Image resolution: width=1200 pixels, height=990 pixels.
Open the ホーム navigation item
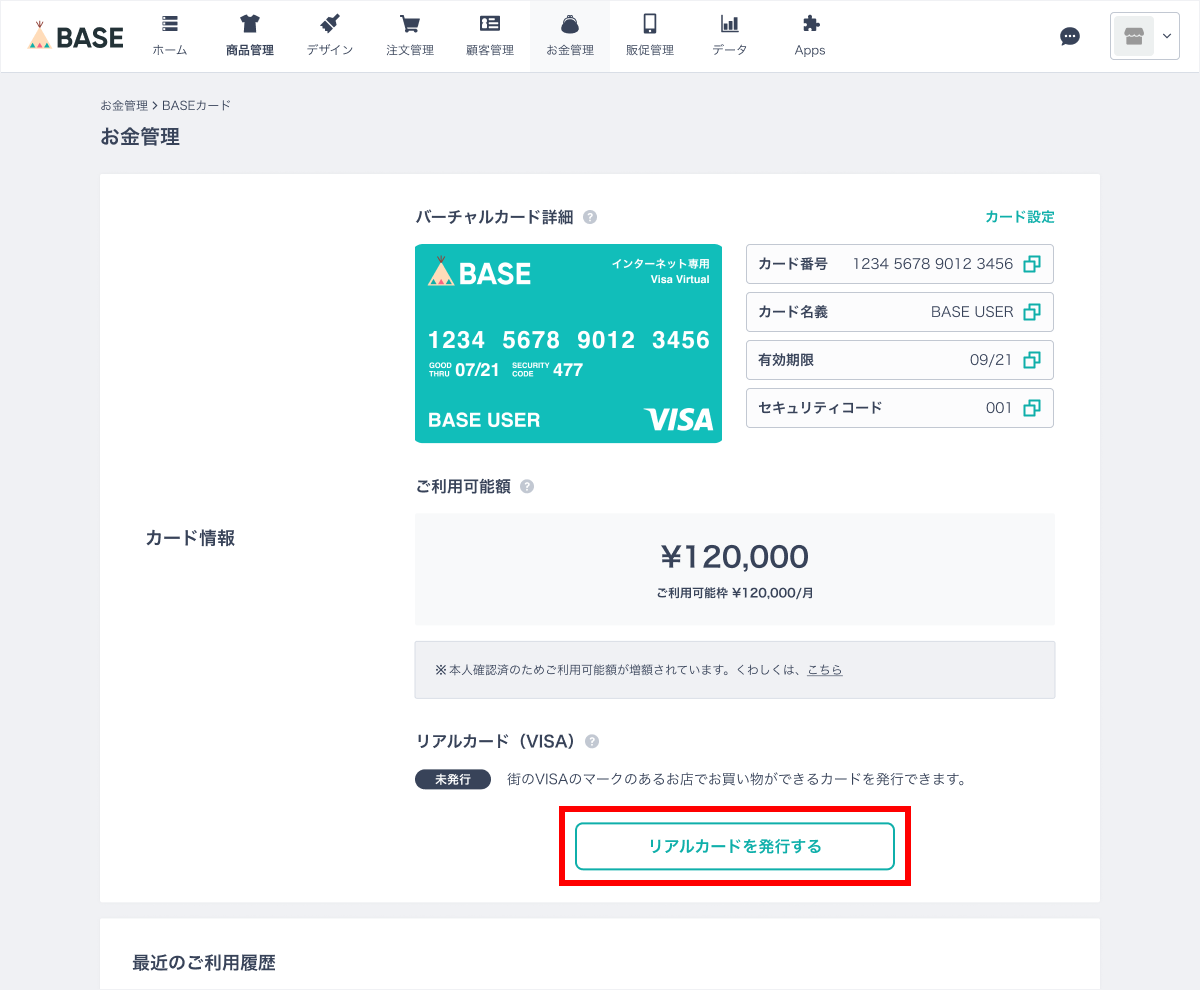[x=170, y=36]
